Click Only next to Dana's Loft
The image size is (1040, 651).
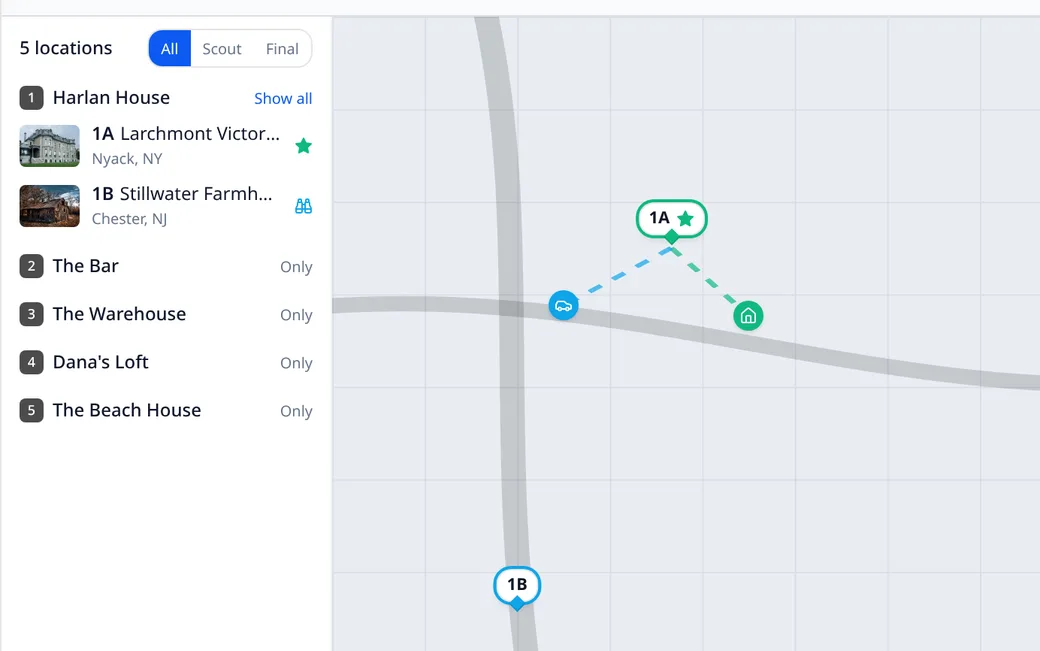click(x=296, y=363)
